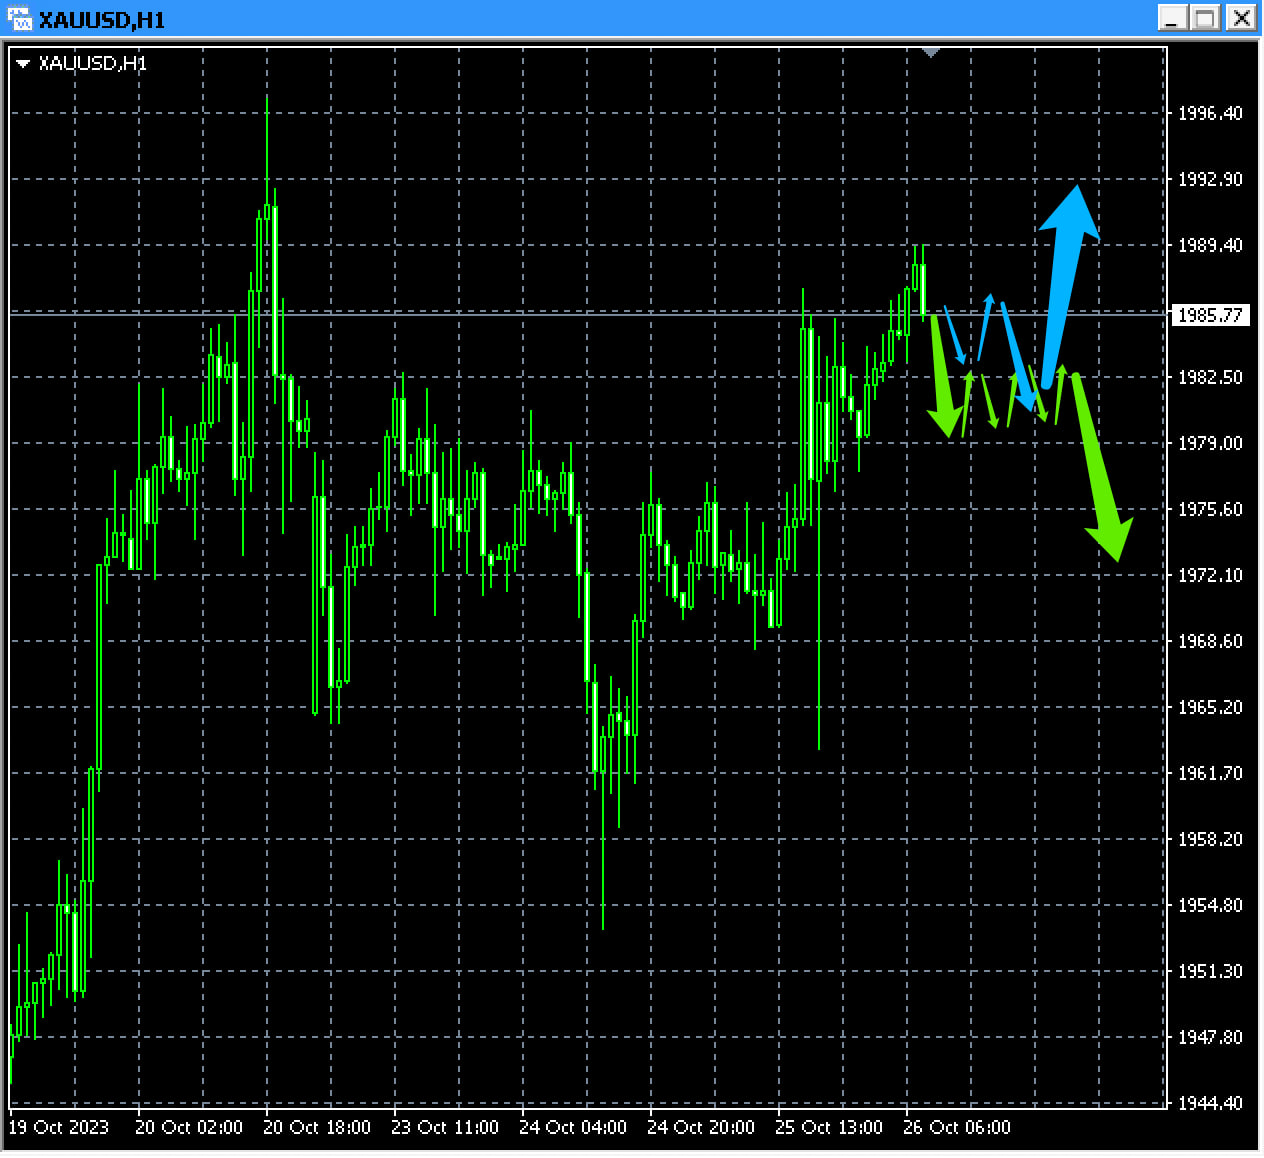
Task: Click the small thin blue upward arrow
Action: click(x=985, y=325)
